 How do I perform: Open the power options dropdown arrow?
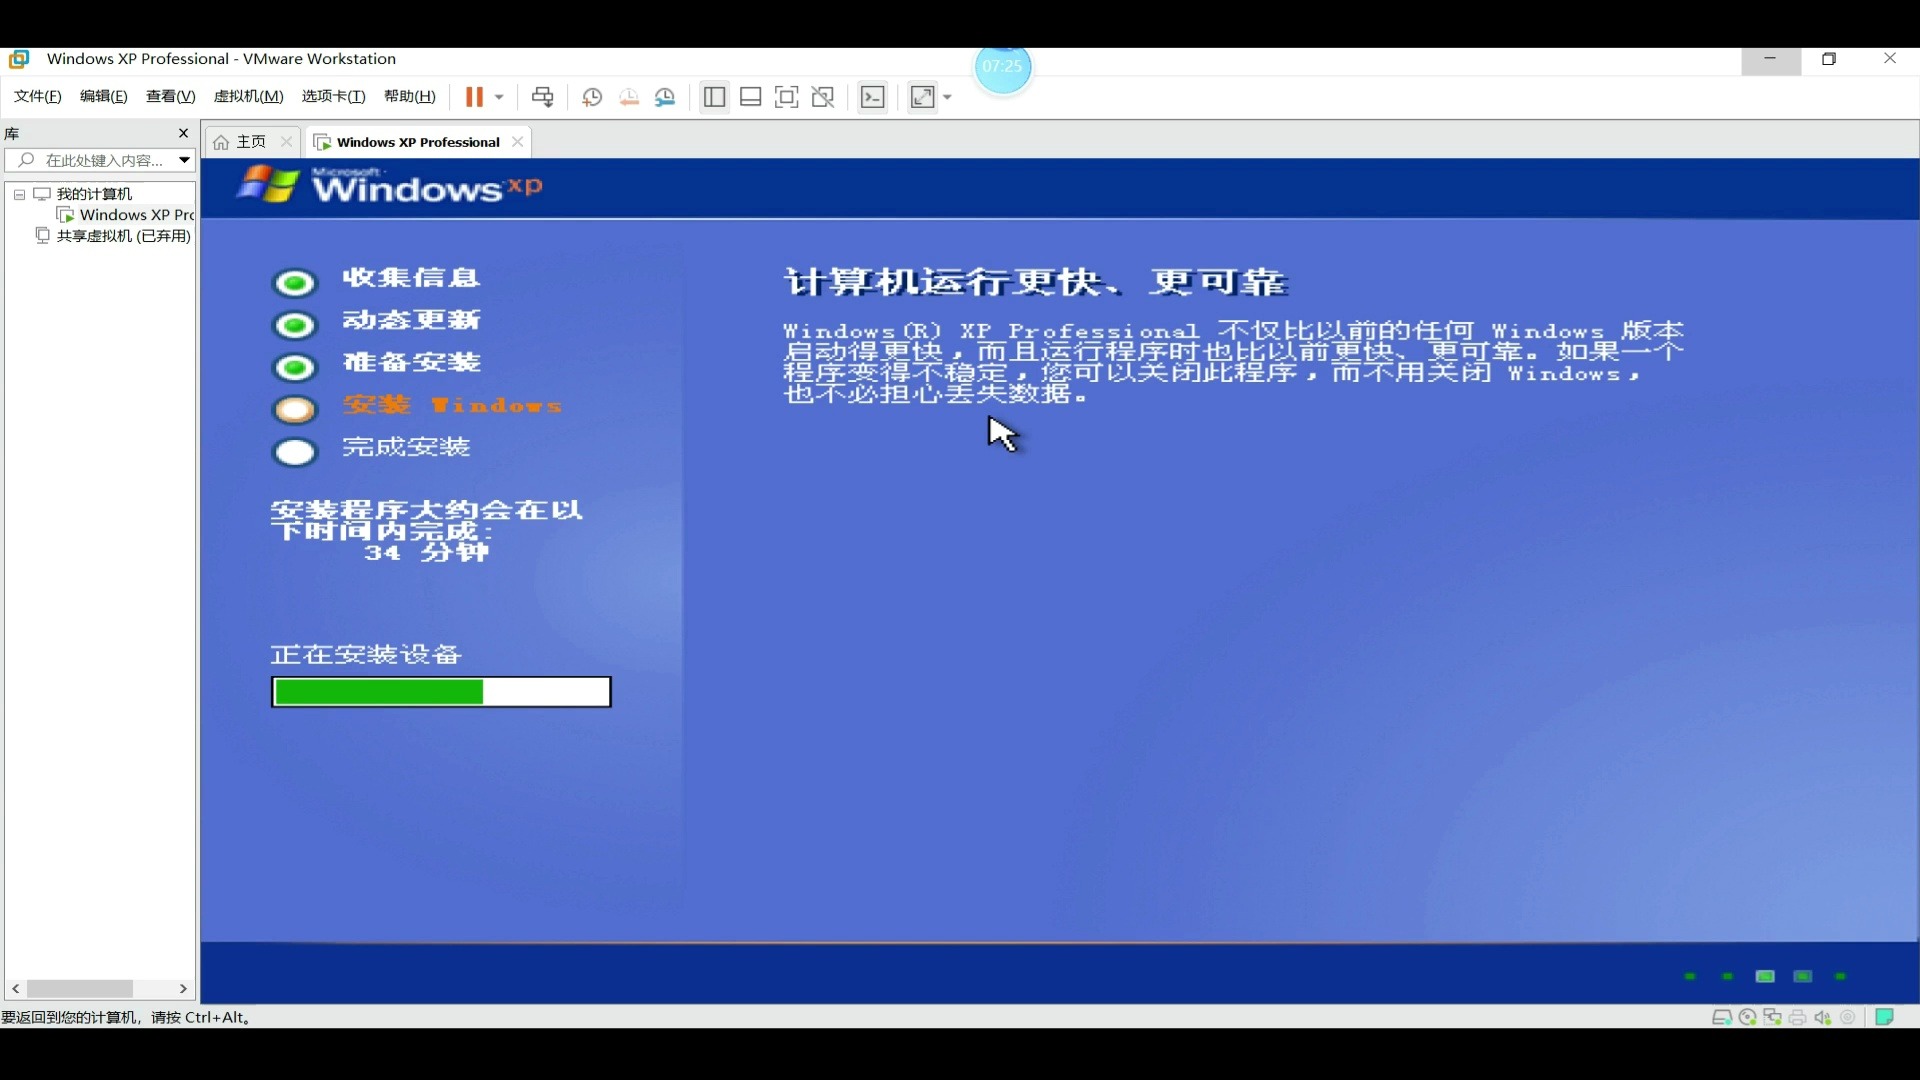coord(499,97)
